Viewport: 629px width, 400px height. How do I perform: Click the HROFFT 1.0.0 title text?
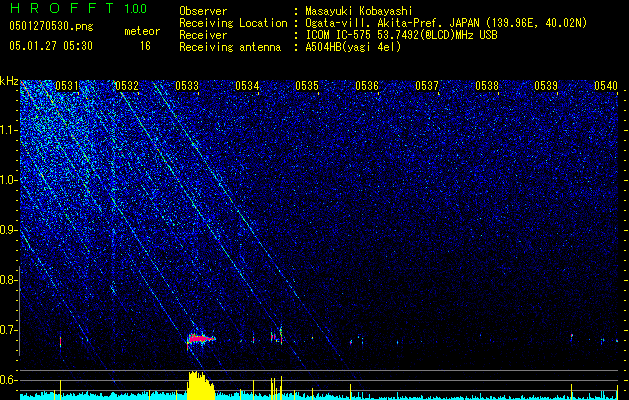(x=78, y=8)
